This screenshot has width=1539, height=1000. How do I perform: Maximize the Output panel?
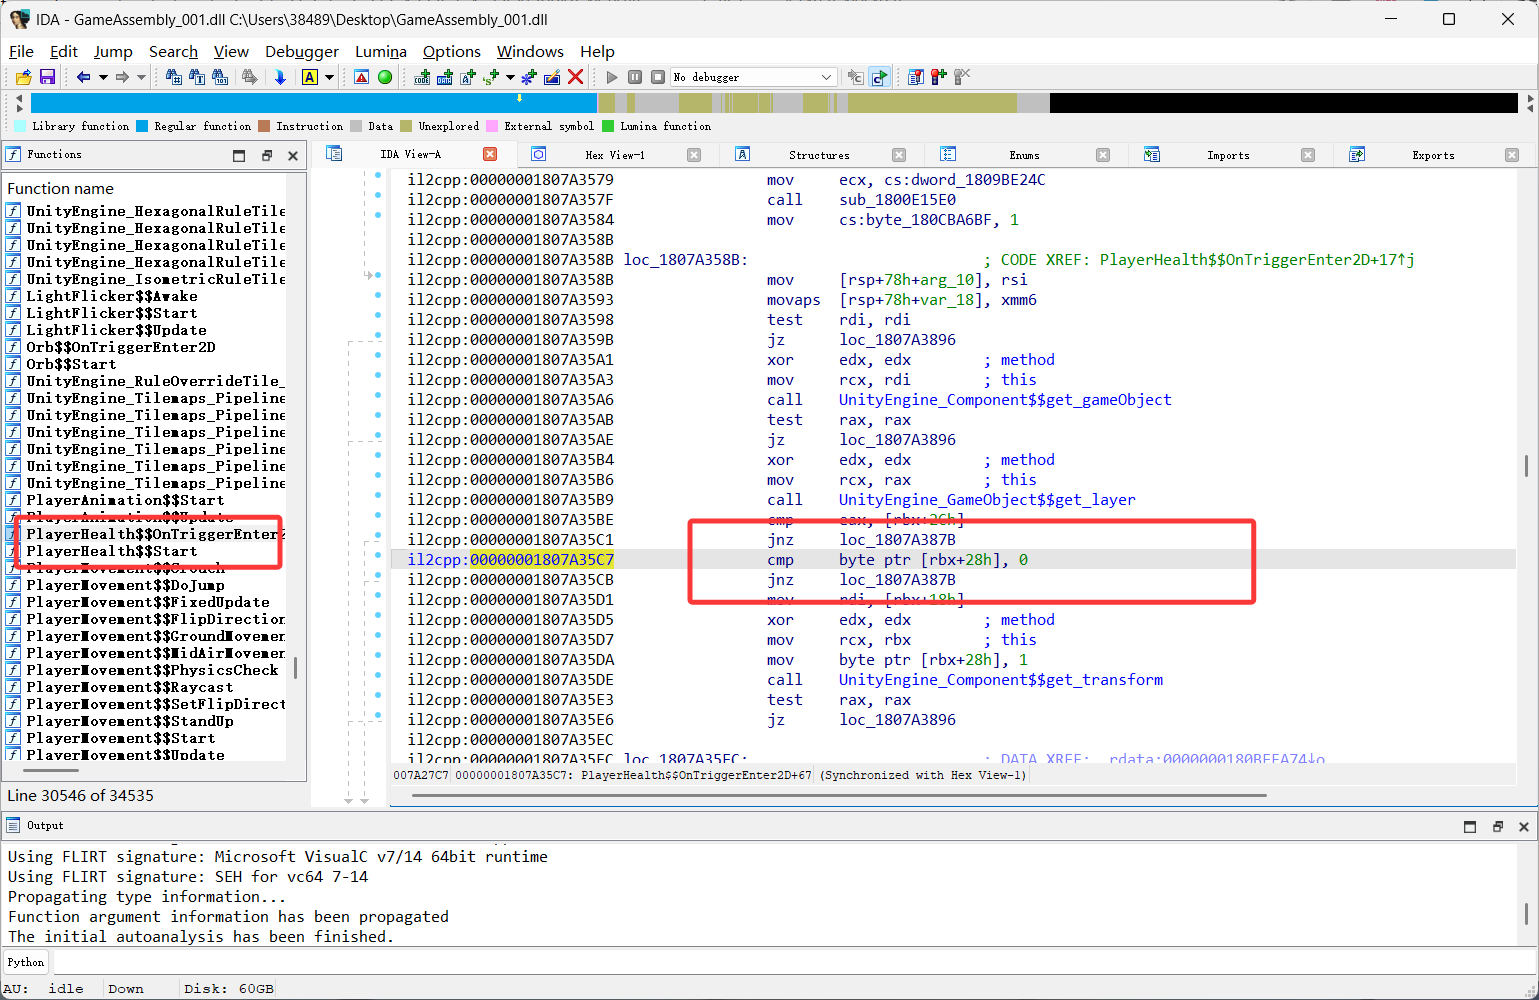pos(1470,826)
